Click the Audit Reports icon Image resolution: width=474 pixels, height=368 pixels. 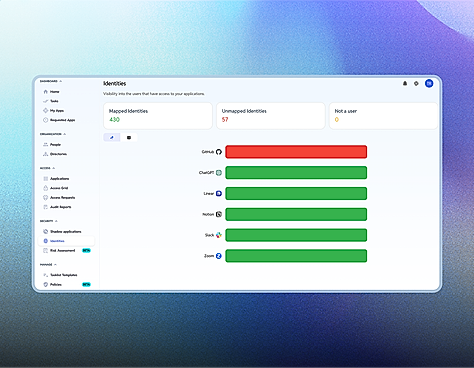[46, 207]
